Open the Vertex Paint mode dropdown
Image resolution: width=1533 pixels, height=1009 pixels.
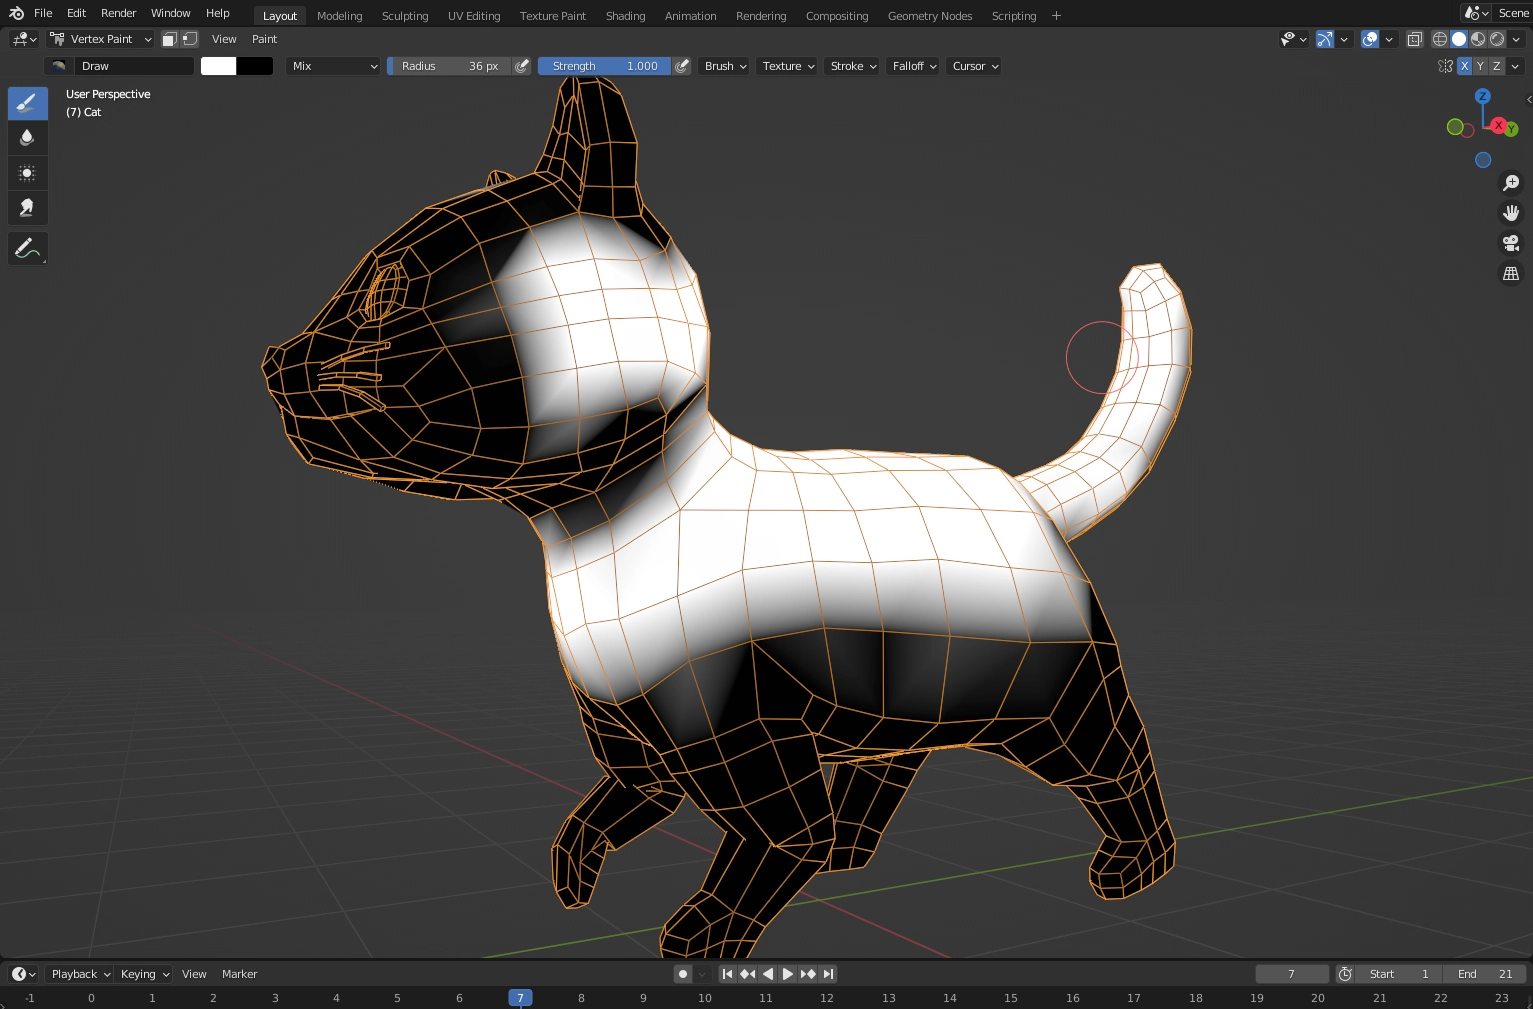100,39
